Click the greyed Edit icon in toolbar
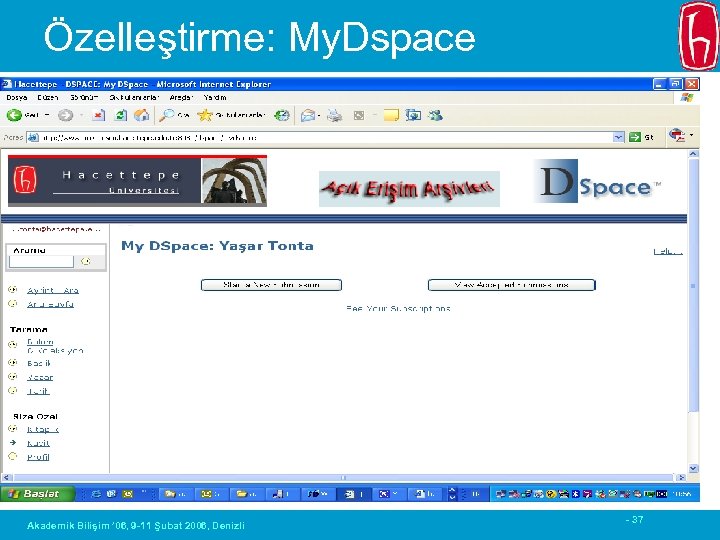The height and width of the screenshot is (540, 720). click(359, 115)
